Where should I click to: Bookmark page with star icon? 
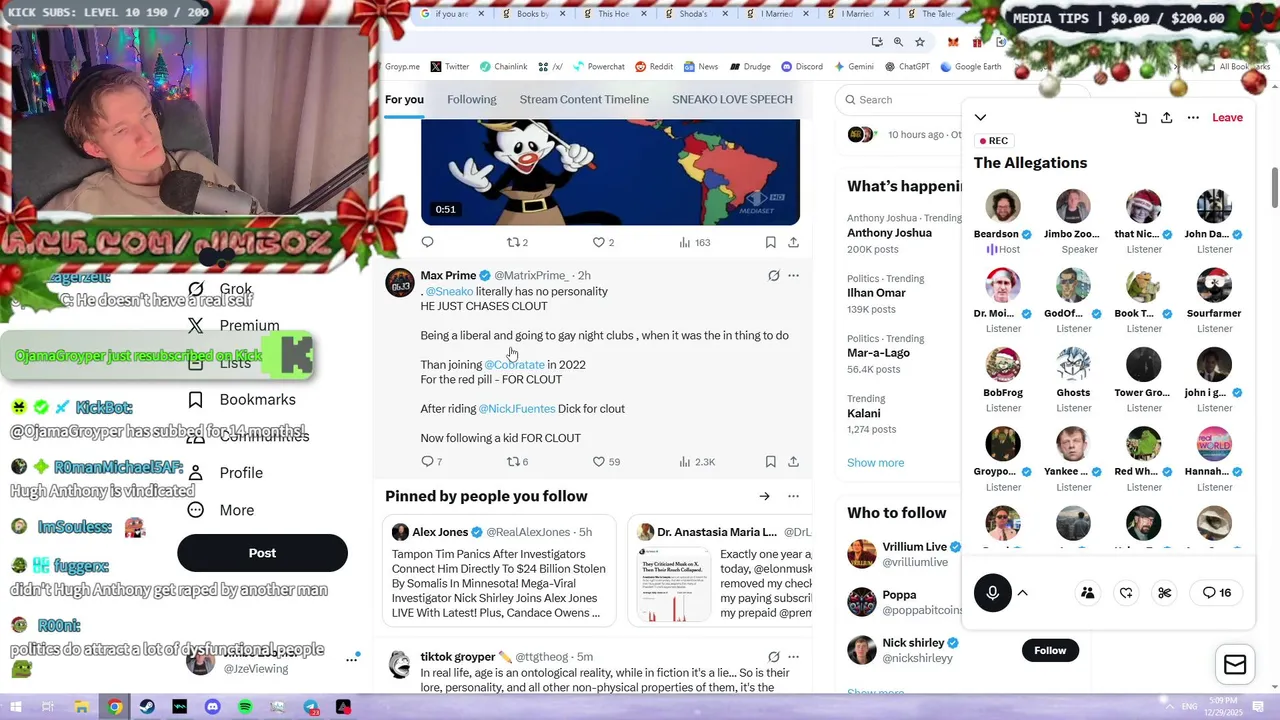(920, 42)
